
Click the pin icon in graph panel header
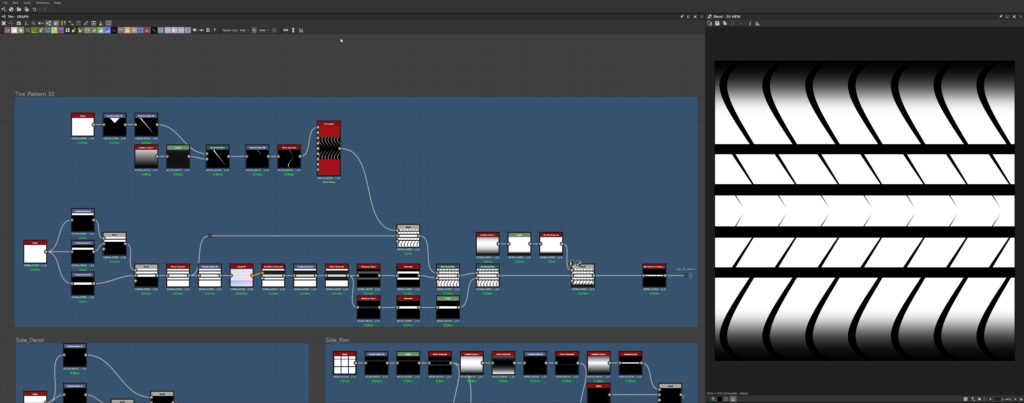point(682,16)
